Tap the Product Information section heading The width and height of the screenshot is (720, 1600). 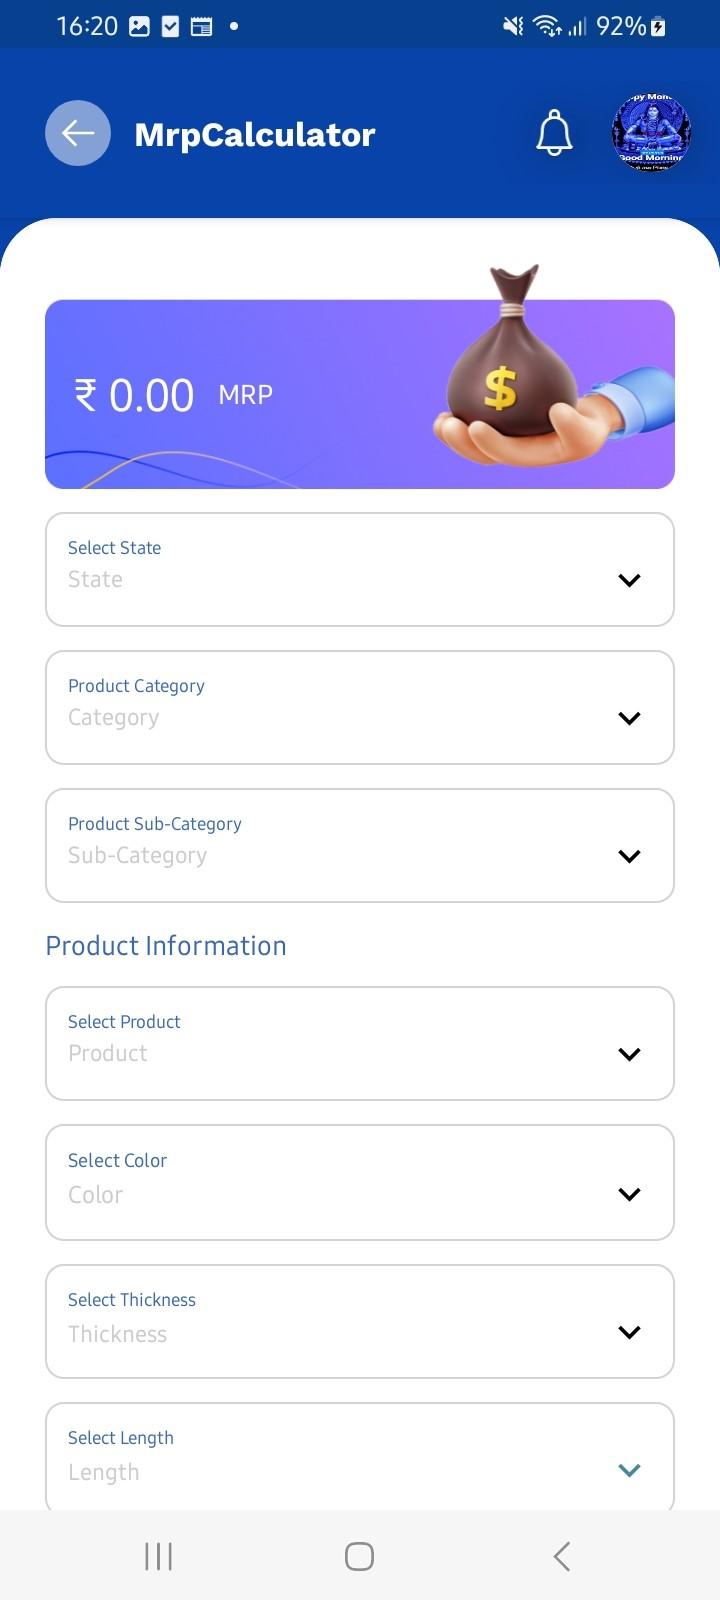click(166, 946)
